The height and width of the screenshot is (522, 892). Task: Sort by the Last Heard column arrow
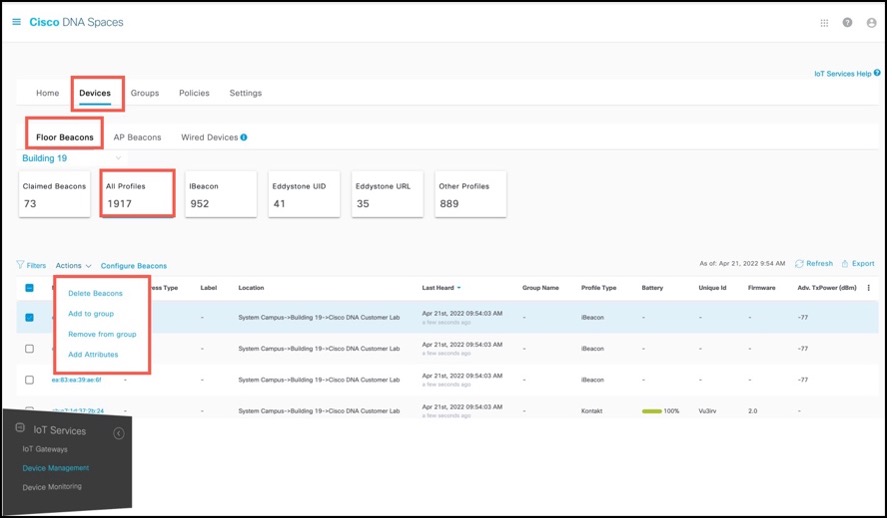point(459,288)
